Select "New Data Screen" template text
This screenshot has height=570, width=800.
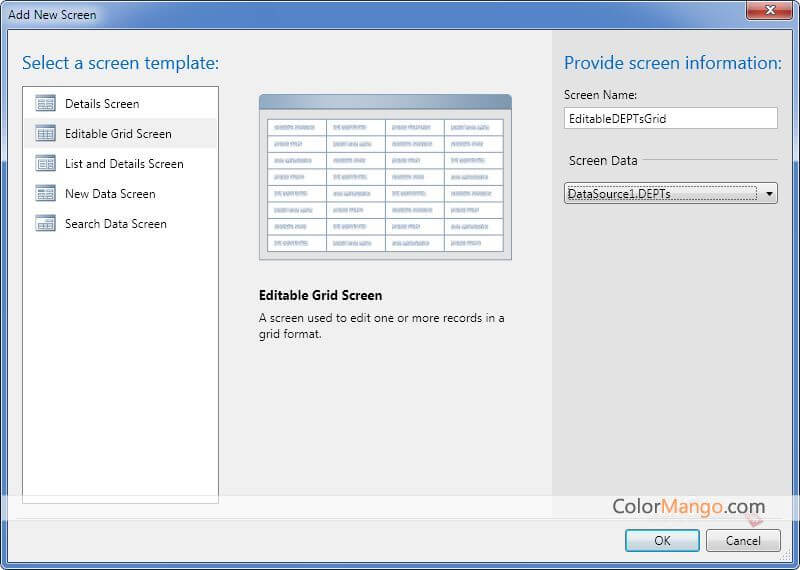point(110,194)
